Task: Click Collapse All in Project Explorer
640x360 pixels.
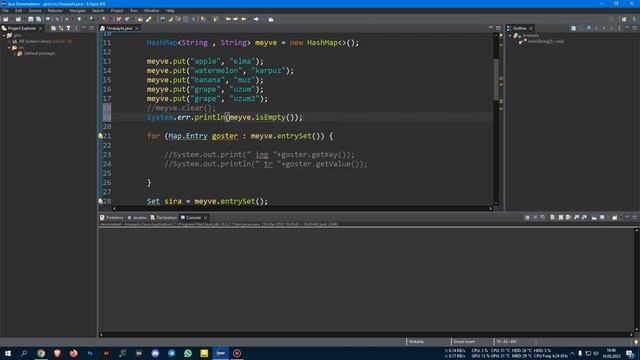Action: click(53, 28)
